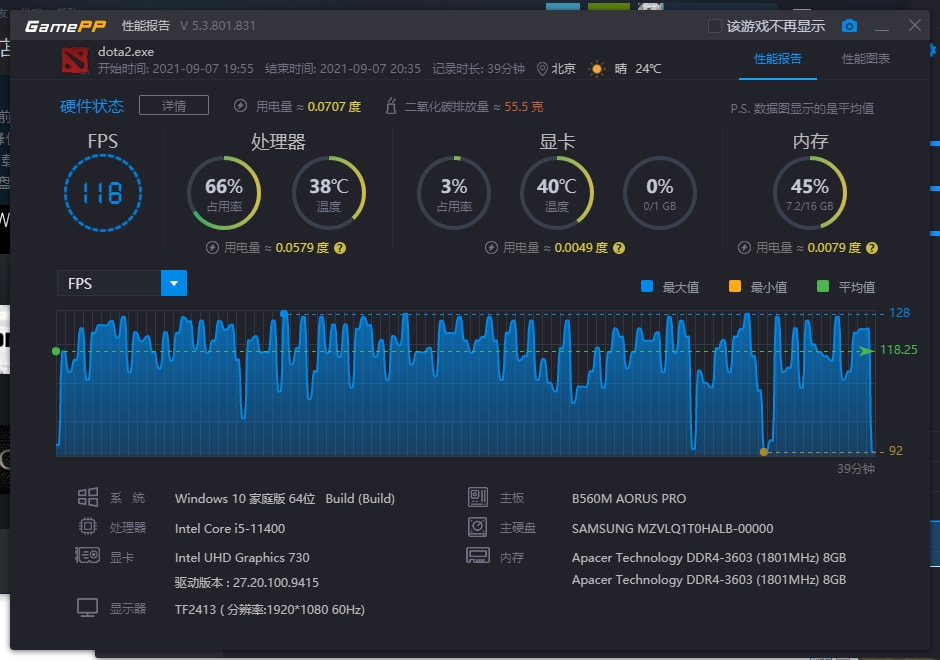
Task: Open the FPS metric dropdown
Action: (x=173, y=283)
